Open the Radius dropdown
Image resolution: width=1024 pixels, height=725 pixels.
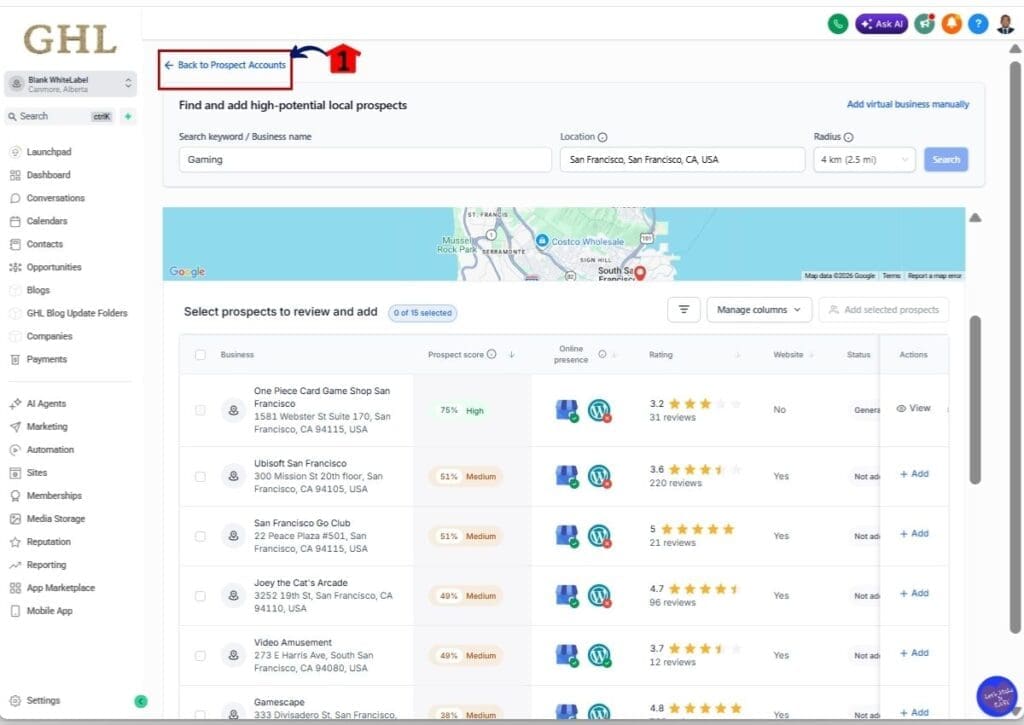coord(864,160)
